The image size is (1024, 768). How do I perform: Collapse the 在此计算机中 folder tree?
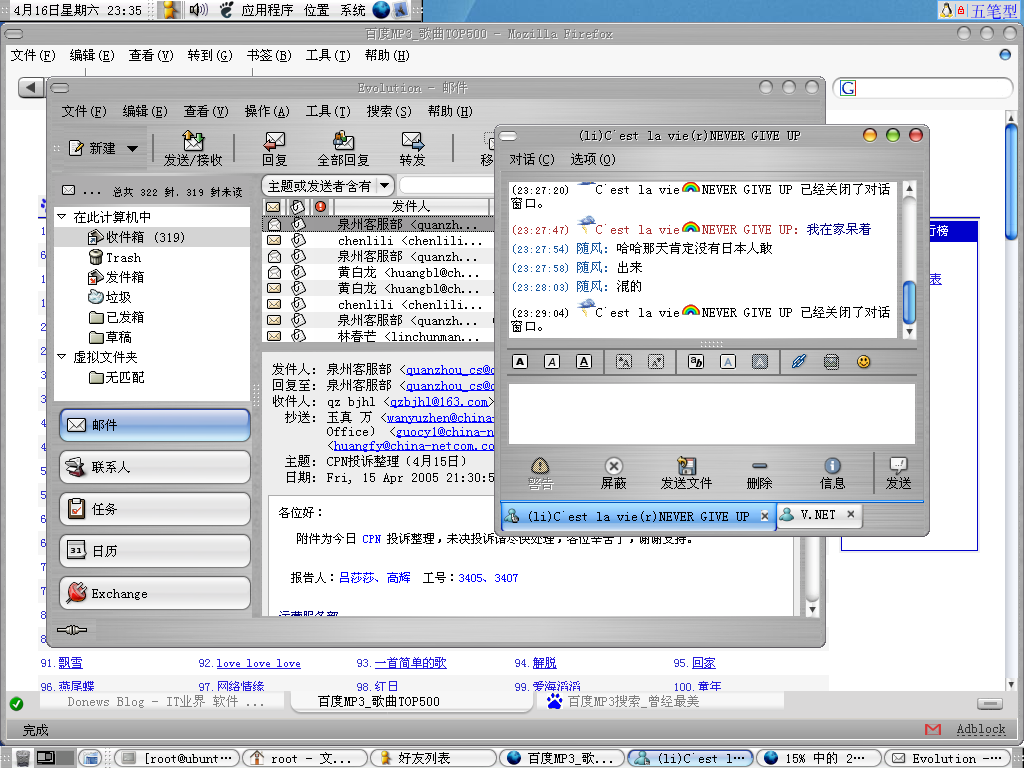coord(61,216)
